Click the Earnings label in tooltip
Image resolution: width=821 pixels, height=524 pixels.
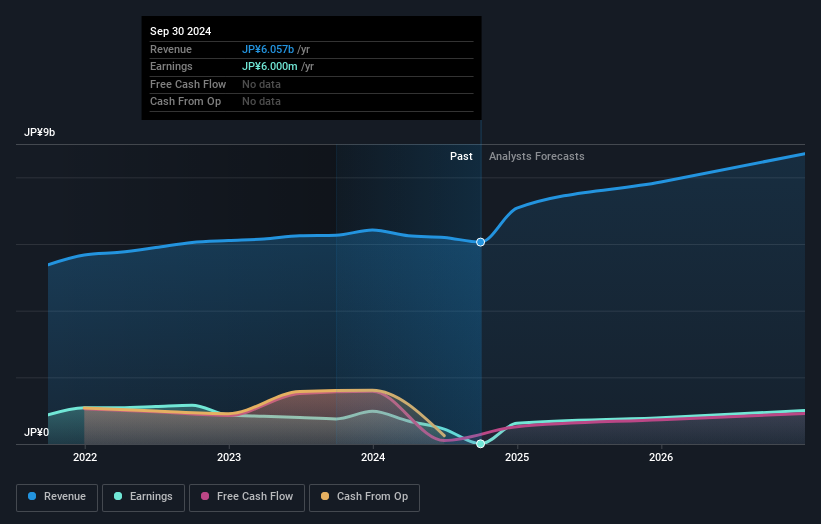[x=171, y=66]
